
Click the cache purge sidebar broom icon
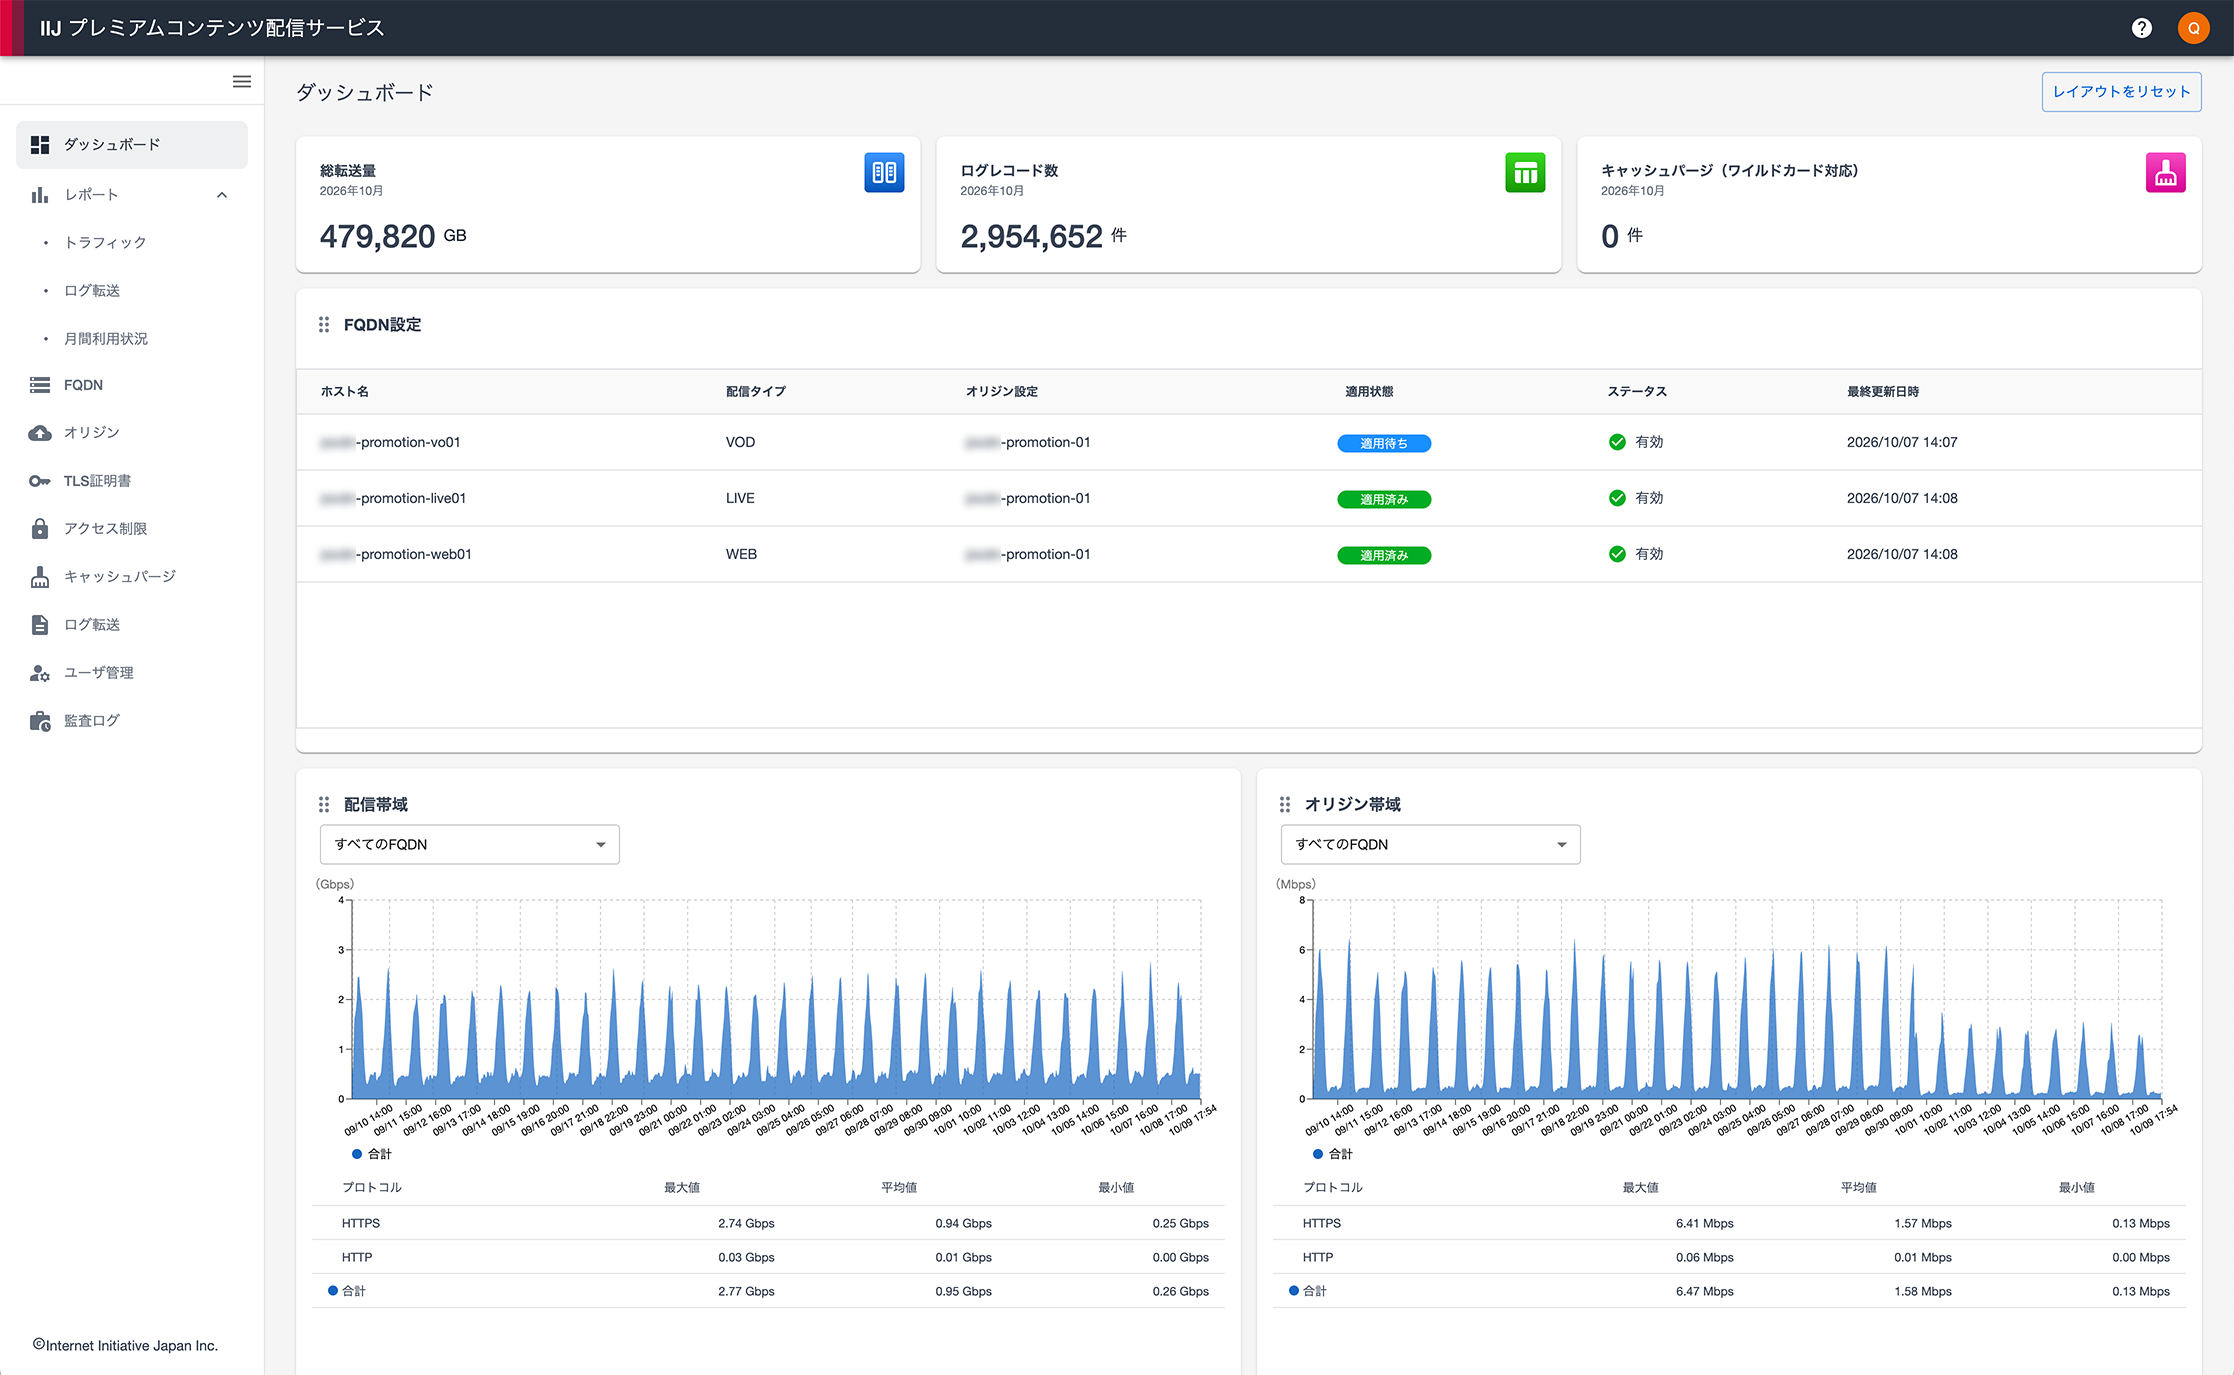point(40,577)
